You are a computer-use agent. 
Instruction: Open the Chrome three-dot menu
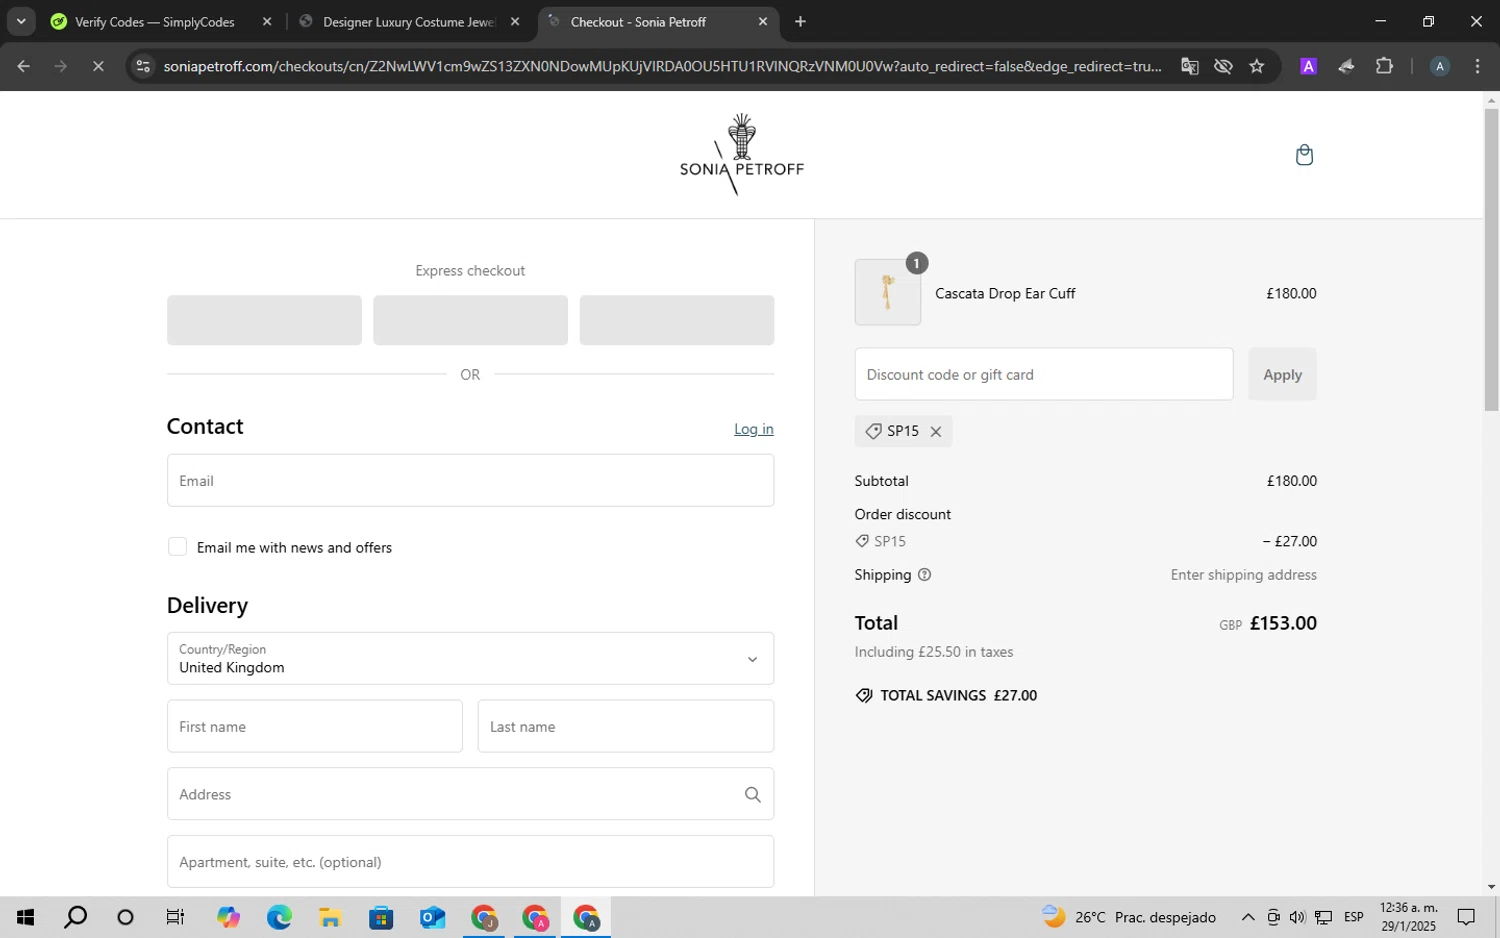1478,66
